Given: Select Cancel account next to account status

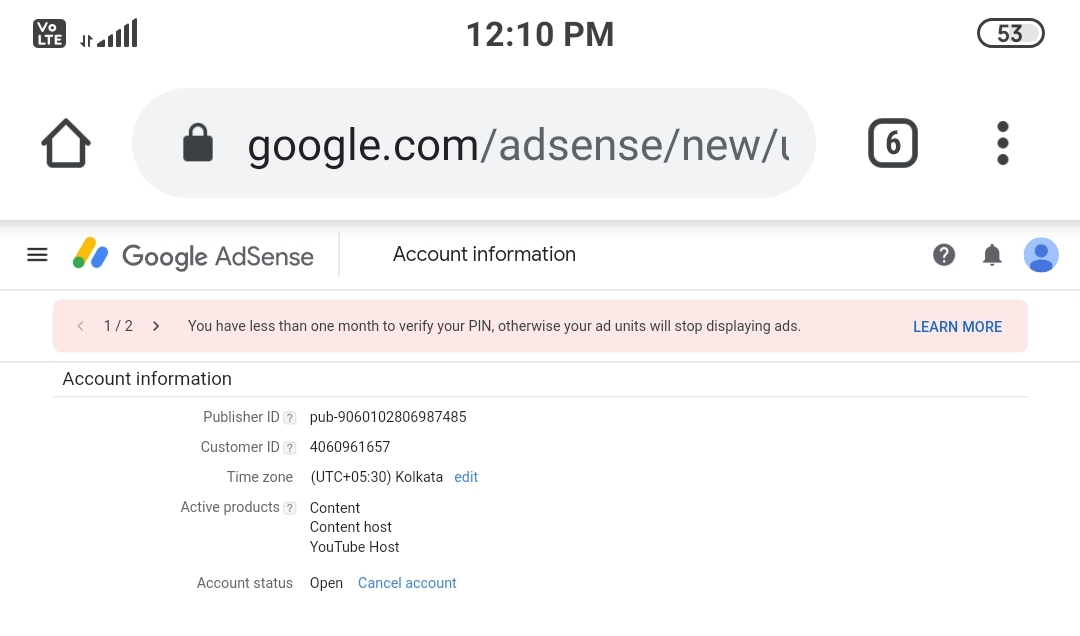Looking at the screenshot, I should (x=407, y=583).
